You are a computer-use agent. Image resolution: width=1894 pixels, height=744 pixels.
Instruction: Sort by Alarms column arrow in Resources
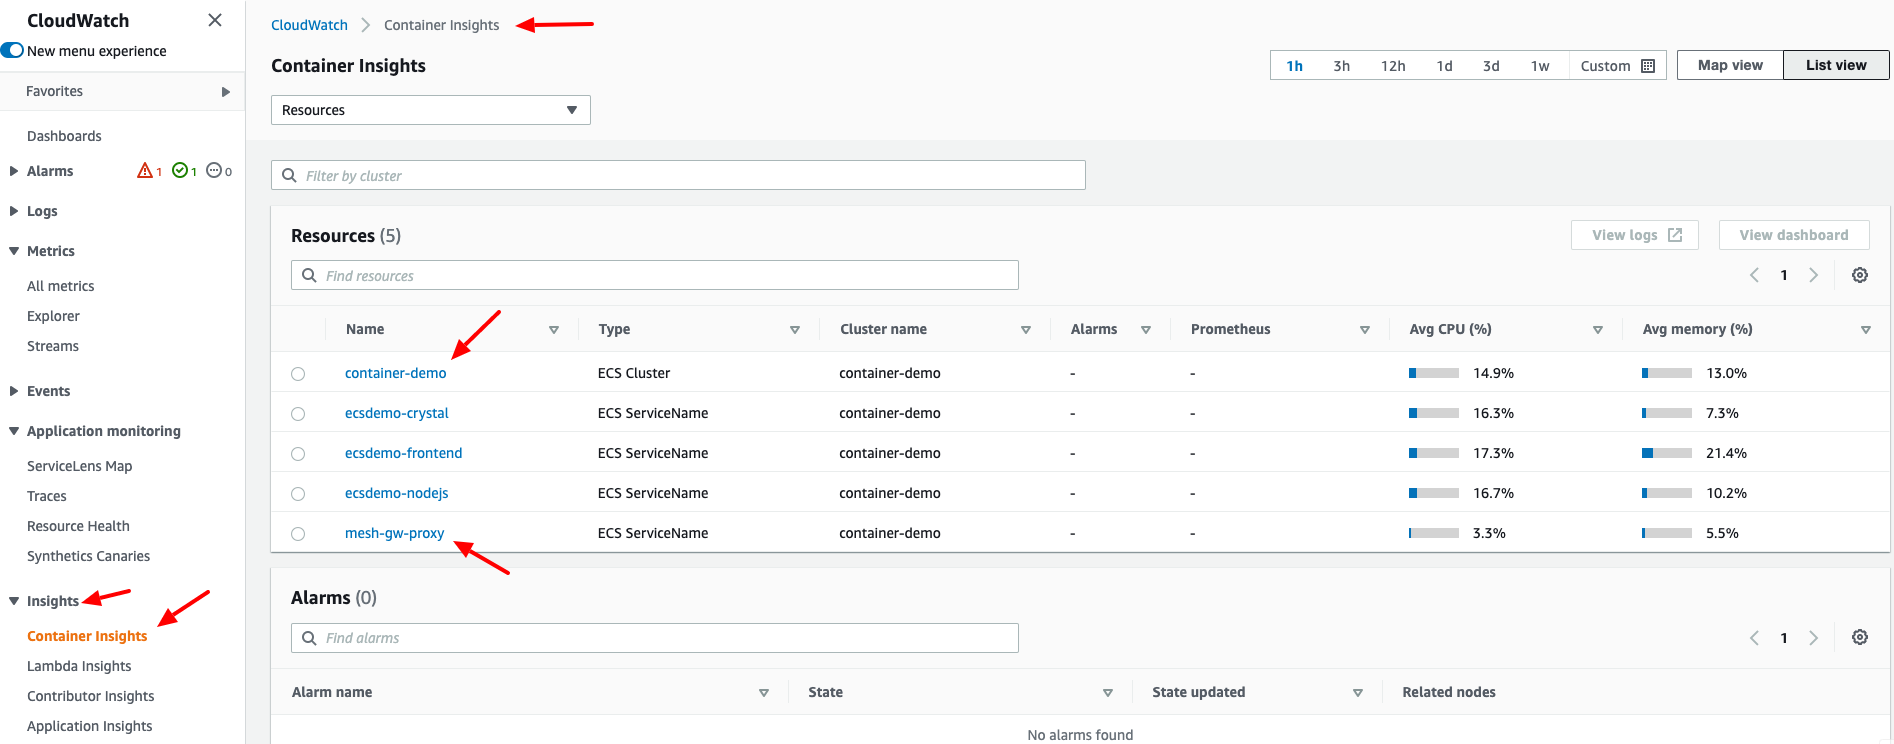1146,330
